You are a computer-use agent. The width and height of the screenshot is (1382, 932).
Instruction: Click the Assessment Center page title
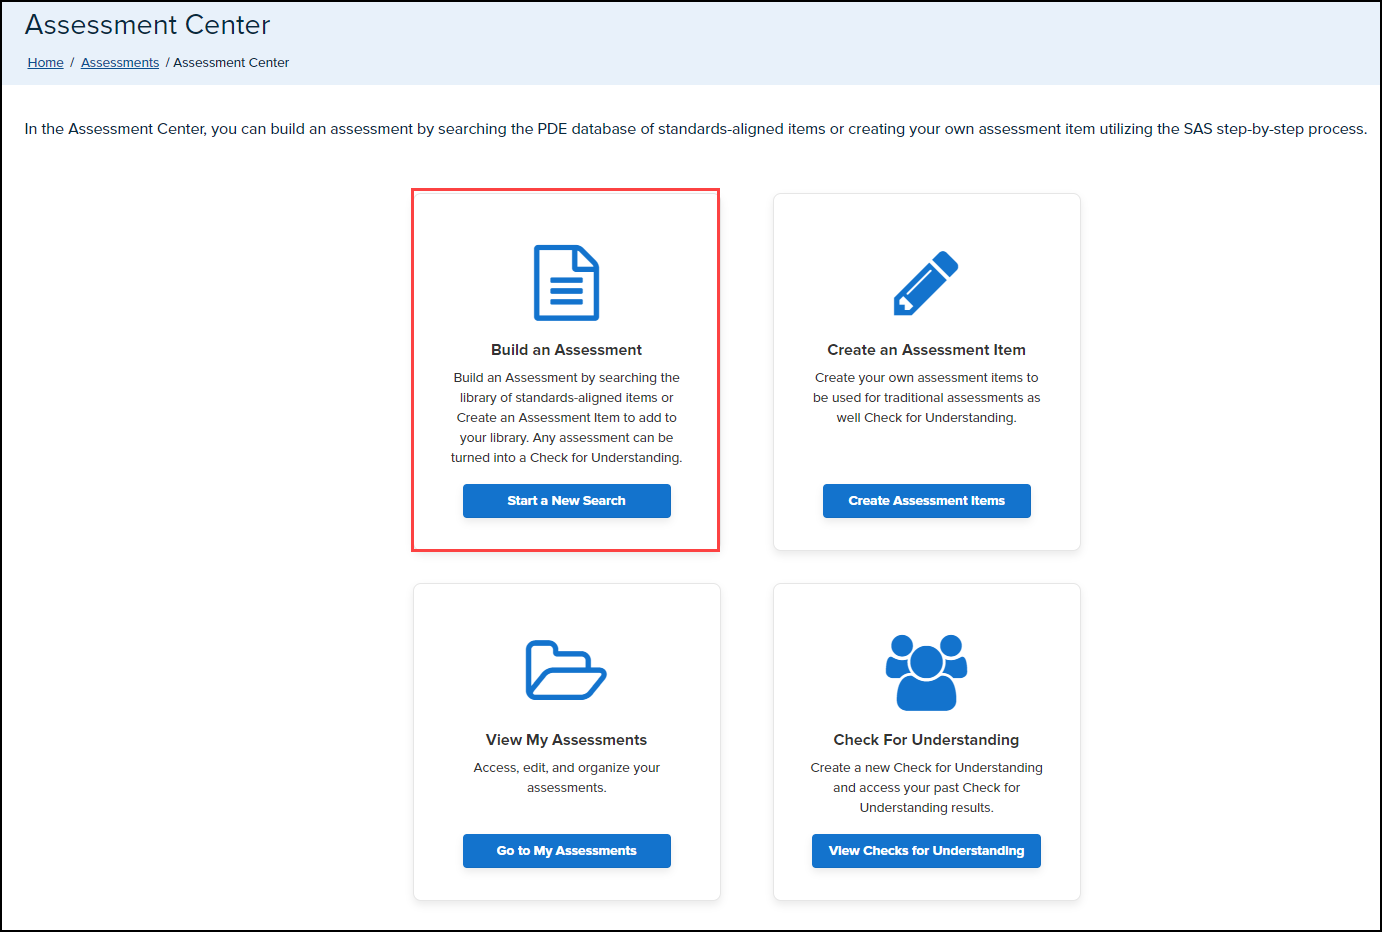click(x=148, y=25)
